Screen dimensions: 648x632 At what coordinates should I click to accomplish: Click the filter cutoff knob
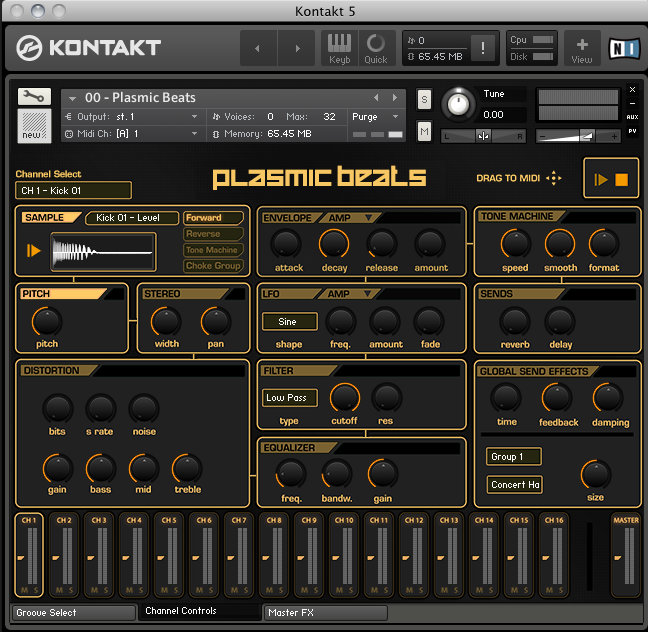coord(345,398)
